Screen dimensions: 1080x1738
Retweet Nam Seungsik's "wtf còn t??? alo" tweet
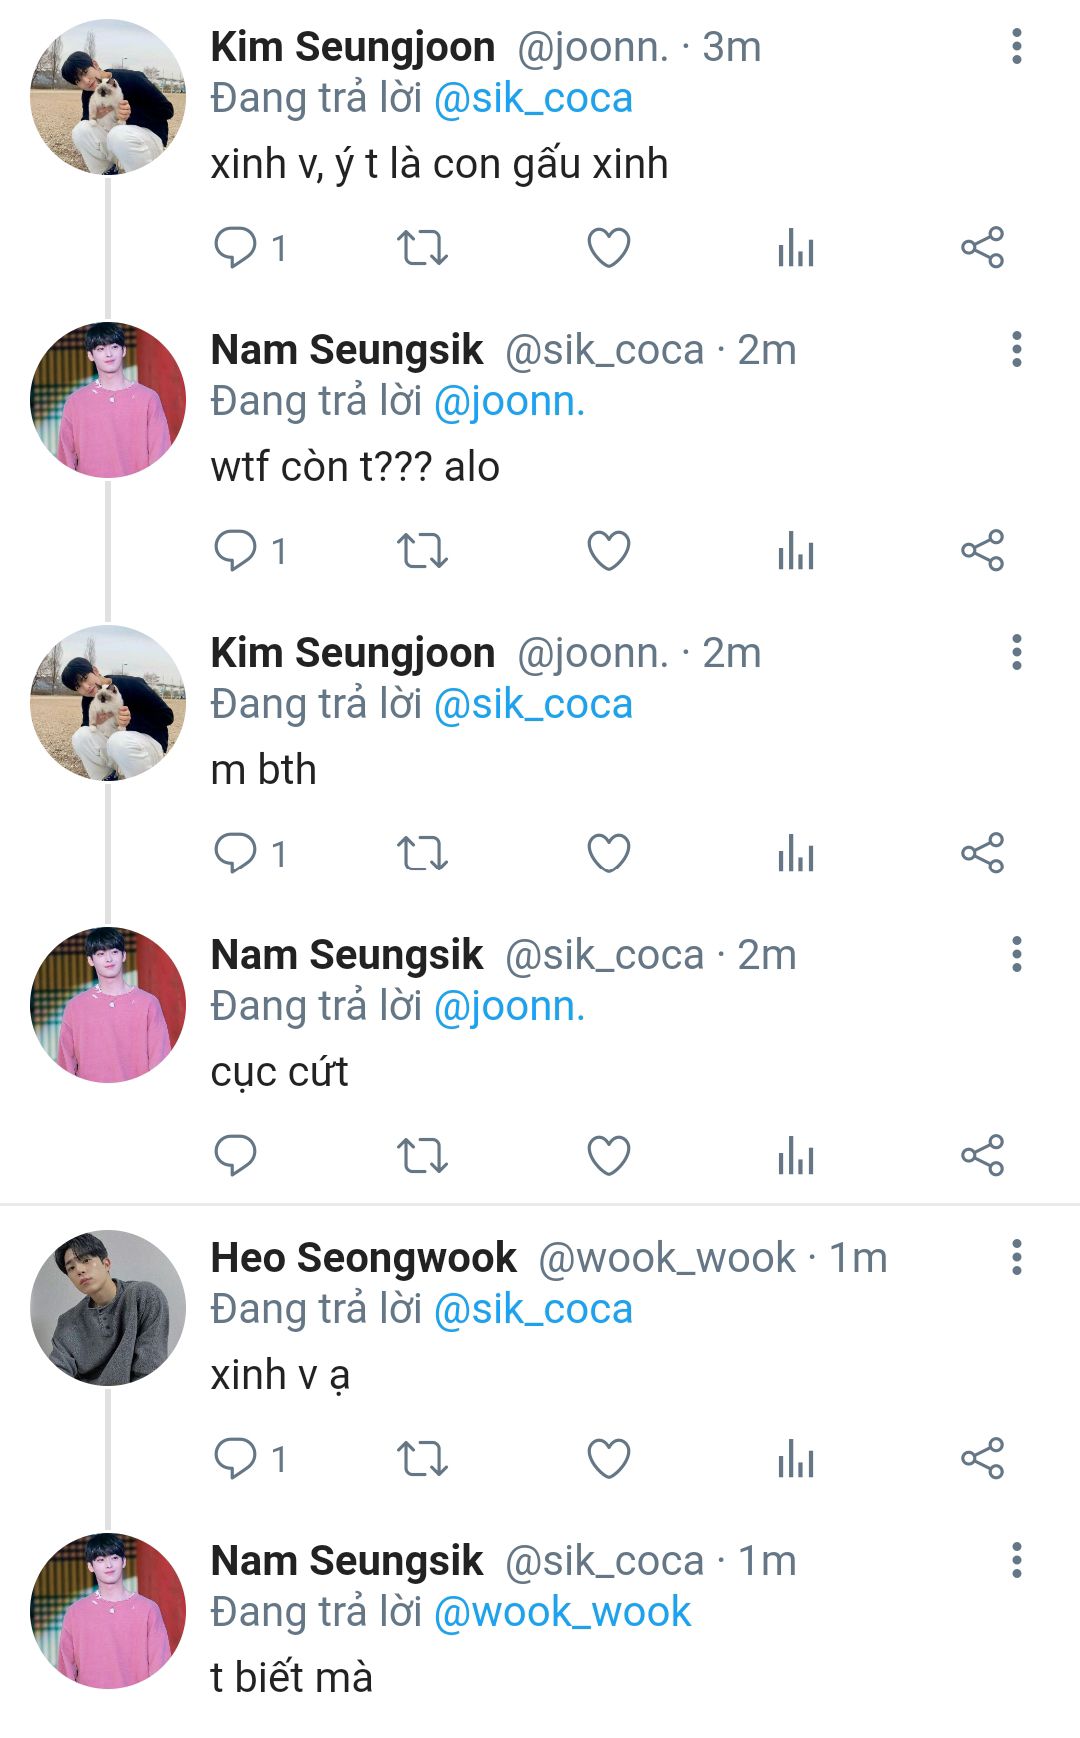click(x=422, y=551)
